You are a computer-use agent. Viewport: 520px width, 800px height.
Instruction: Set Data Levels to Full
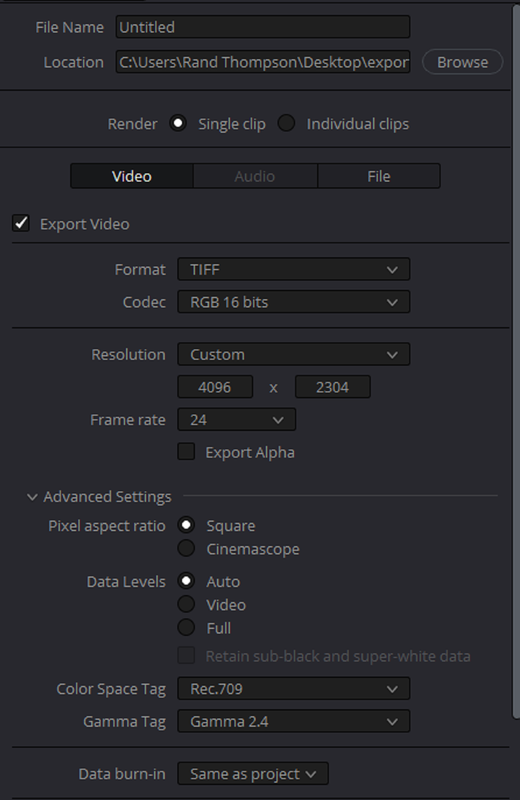tap(186, 627)
